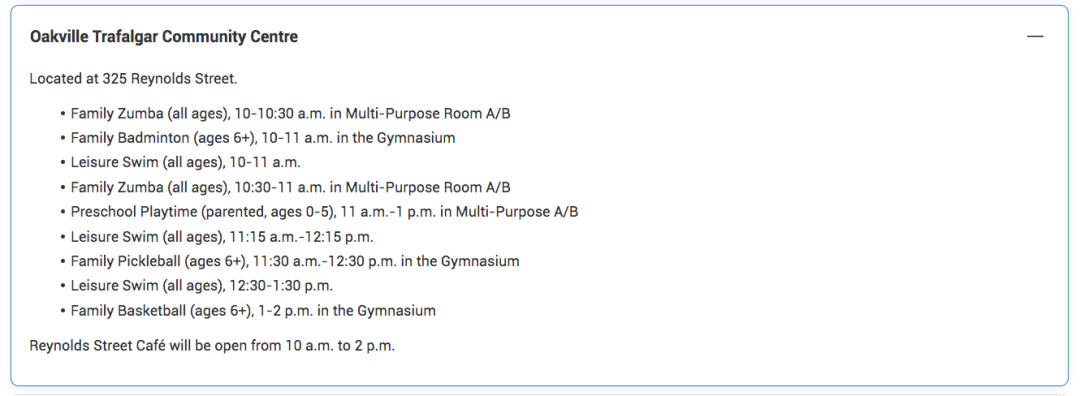The height and width of the screenshot is (396, 1080).
Task: Click the bullet before Family Pickleball
Action: 63,262
